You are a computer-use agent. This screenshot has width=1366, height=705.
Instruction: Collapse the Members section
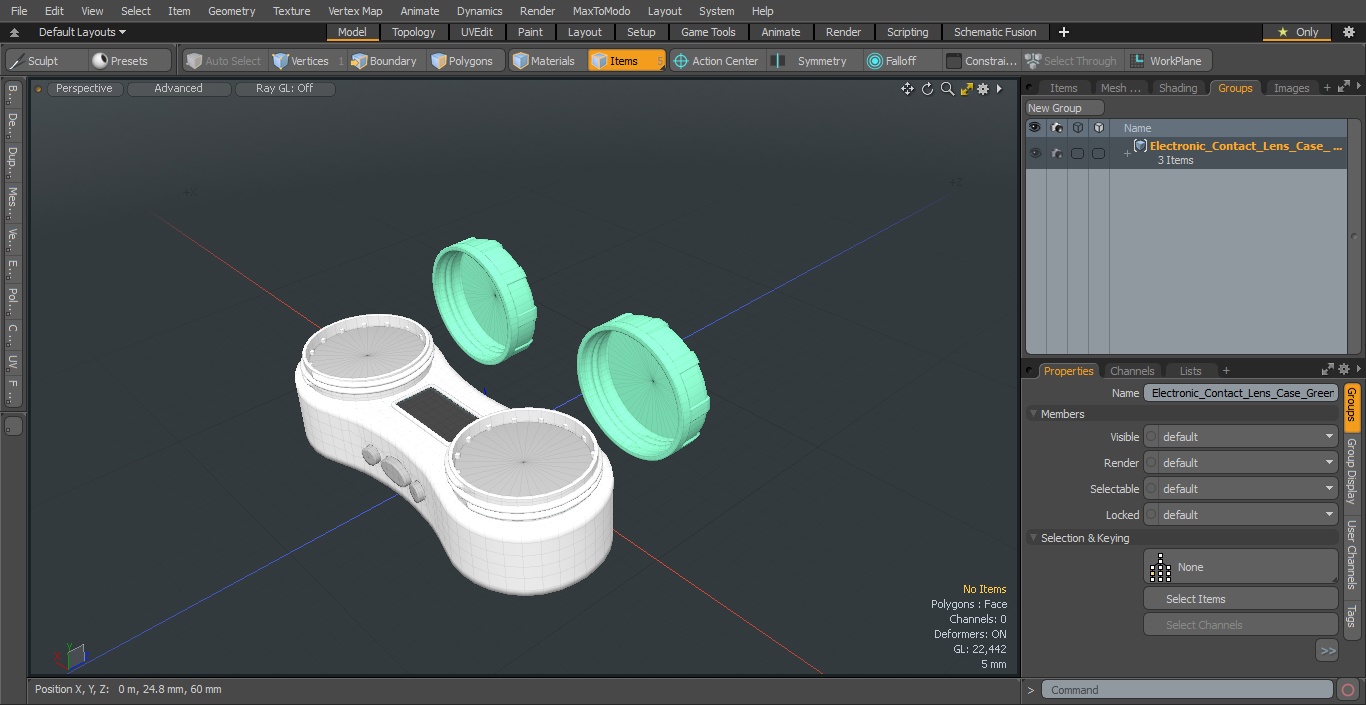coord(1033,414)
